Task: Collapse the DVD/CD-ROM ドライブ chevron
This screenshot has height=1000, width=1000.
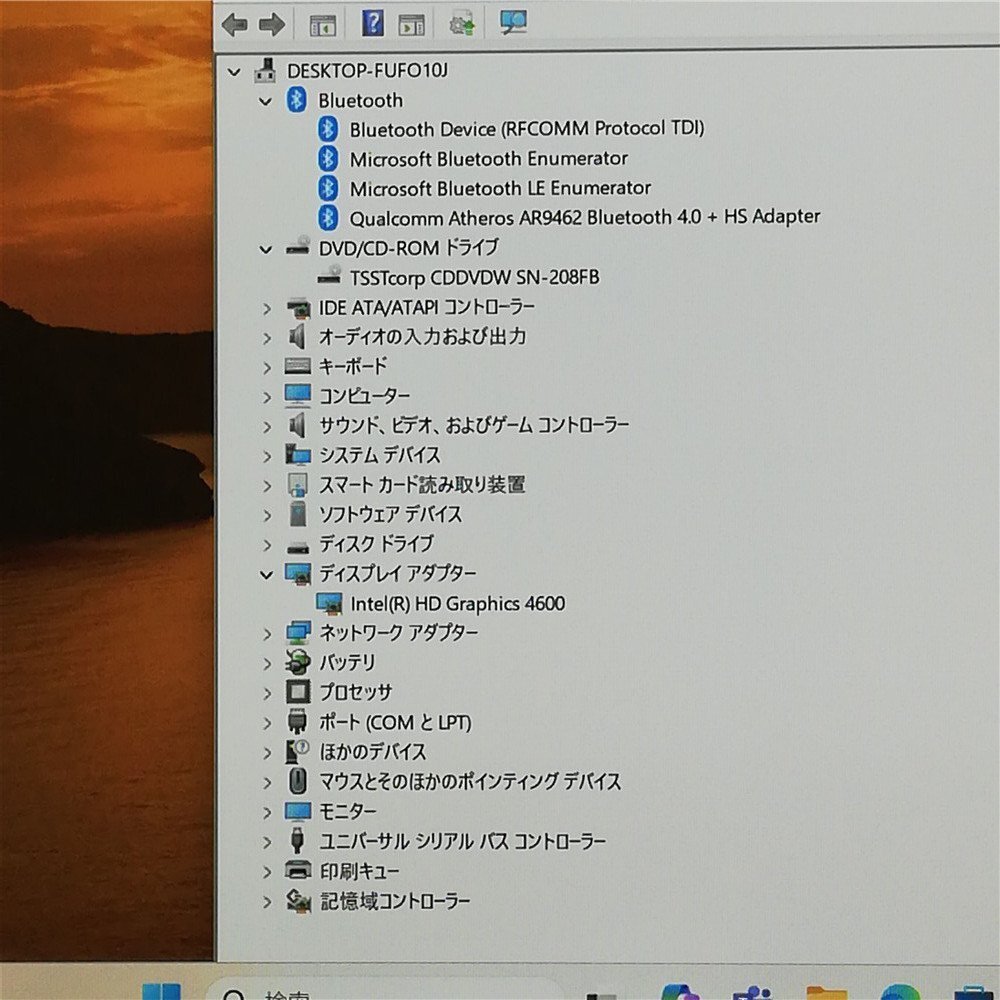Action: 266,250
